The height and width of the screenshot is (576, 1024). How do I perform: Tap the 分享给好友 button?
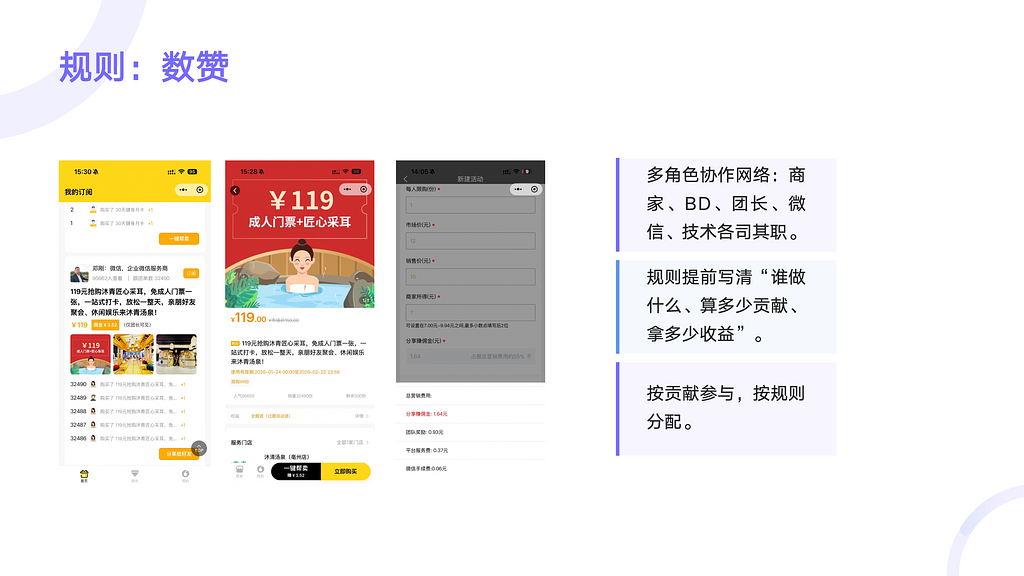176,454
